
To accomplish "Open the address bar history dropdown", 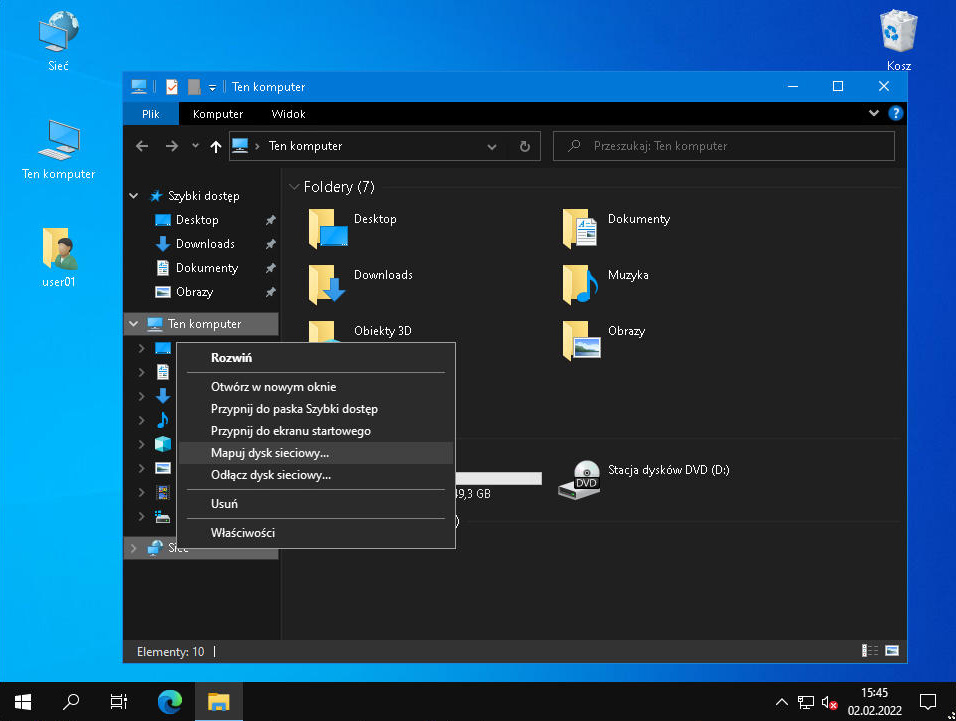I will pyautogui.click(x=492, y=146).
